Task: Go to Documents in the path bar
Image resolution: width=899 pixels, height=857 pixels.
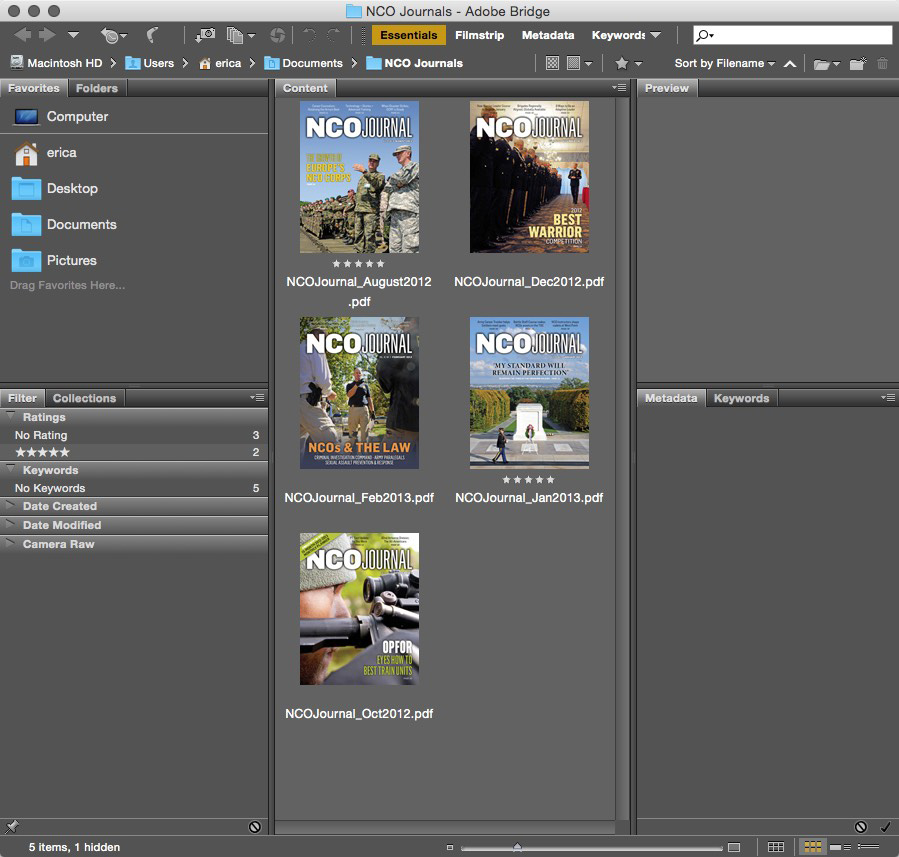Action: 312,63
